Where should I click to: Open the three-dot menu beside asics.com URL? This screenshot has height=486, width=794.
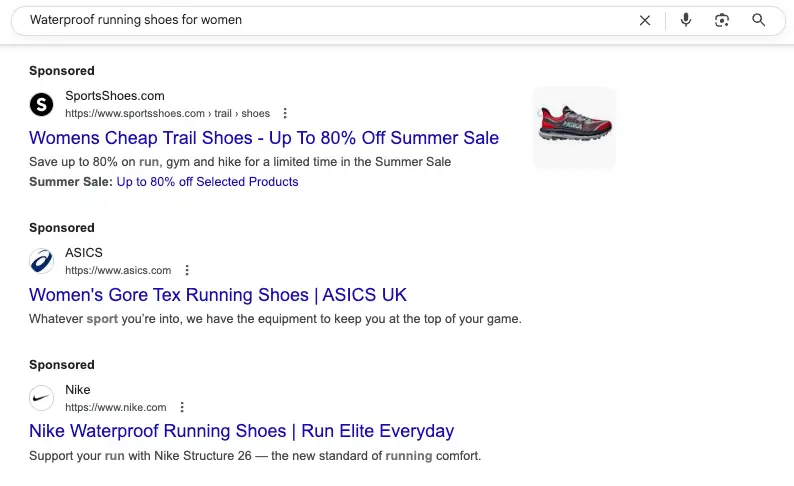pyautogui.click(x=187, y=270)
